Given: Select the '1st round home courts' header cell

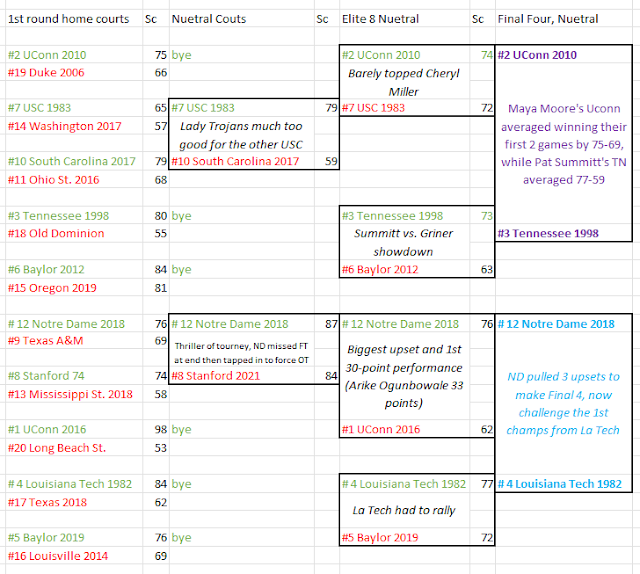Looking at the screenshot, I should (74, 19).
